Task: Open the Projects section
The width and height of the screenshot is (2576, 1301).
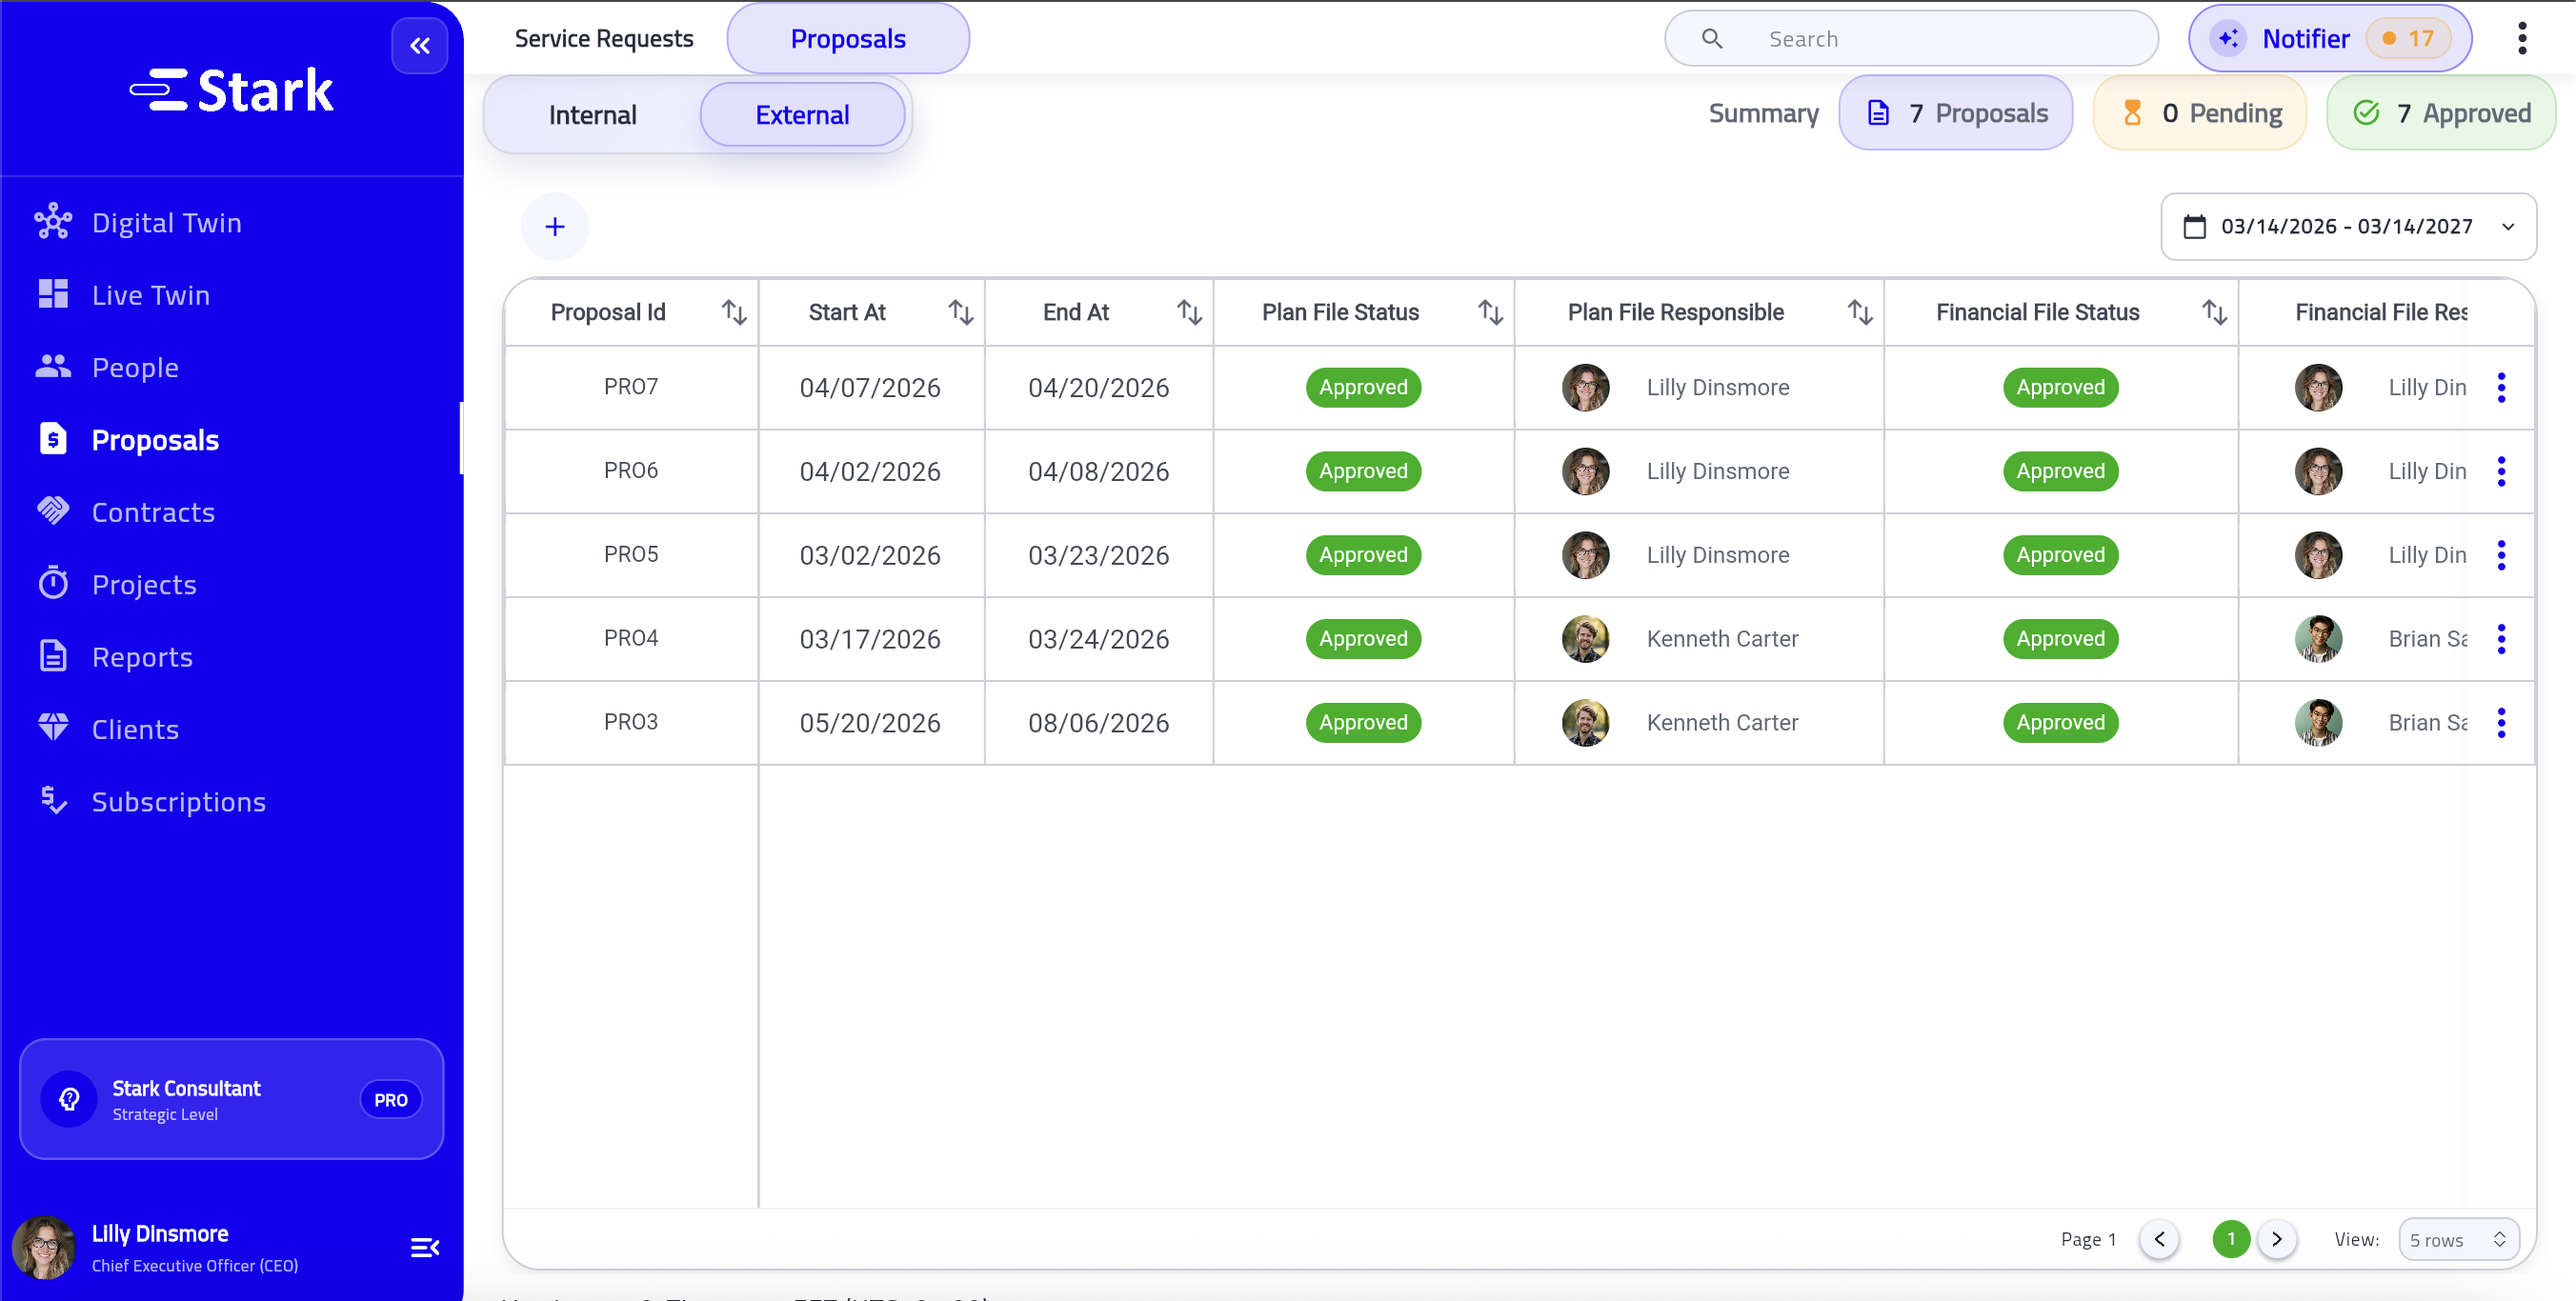Action: pos(144,584)
